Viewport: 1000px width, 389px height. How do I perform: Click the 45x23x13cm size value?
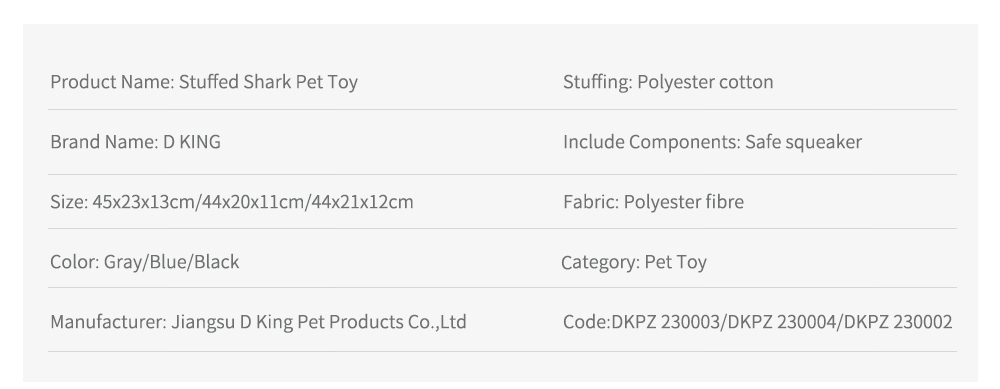[144, 202]
